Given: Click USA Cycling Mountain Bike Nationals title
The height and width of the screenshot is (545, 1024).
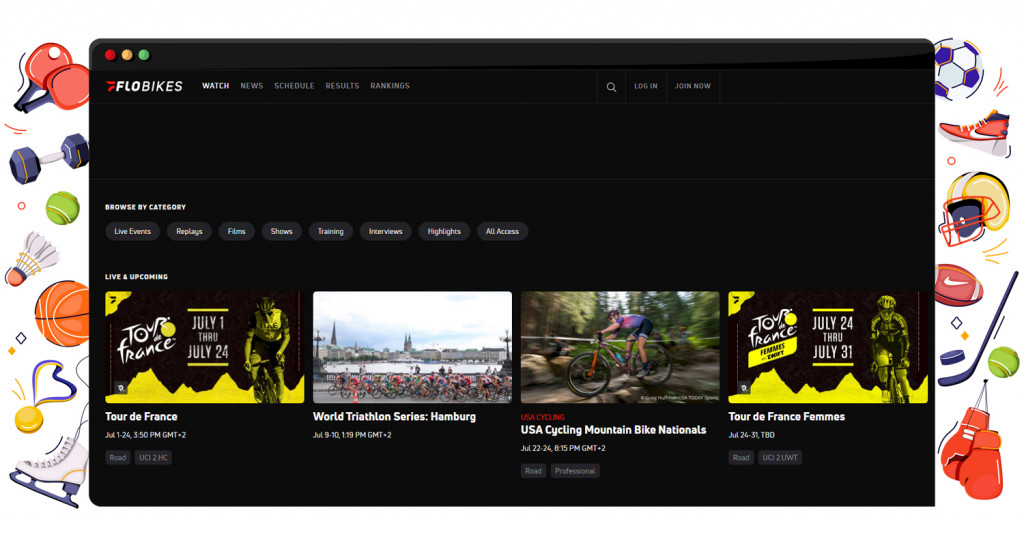Looking at the screenshot, I should point(613,429).
